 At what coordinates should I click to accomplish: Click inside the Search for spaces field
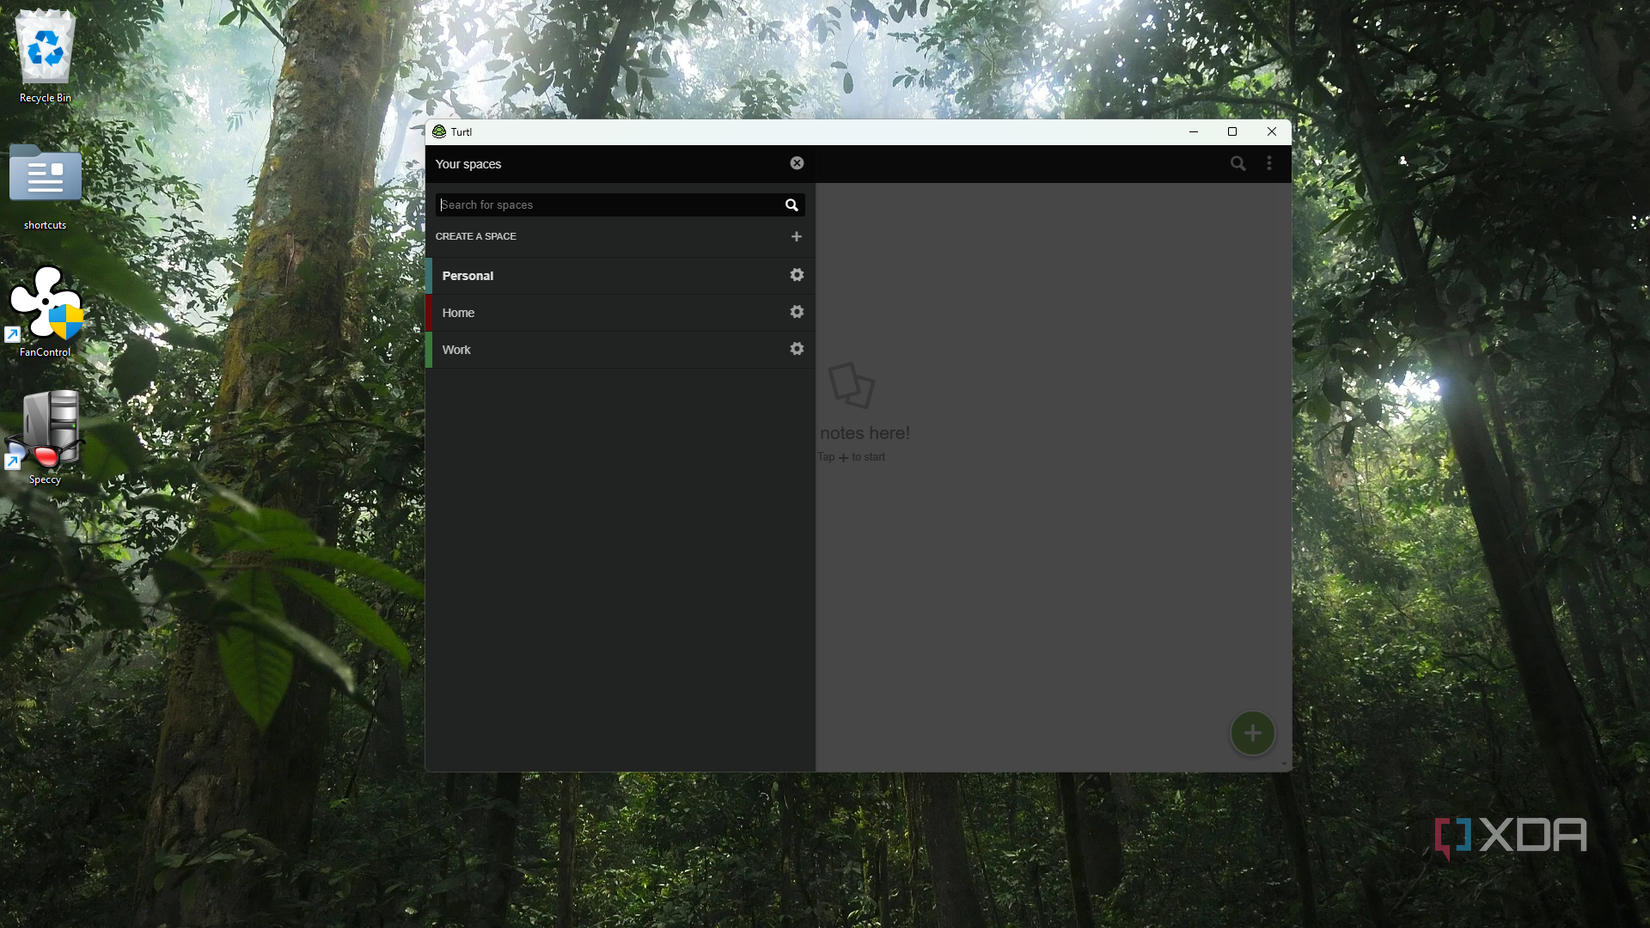[600, 204]
